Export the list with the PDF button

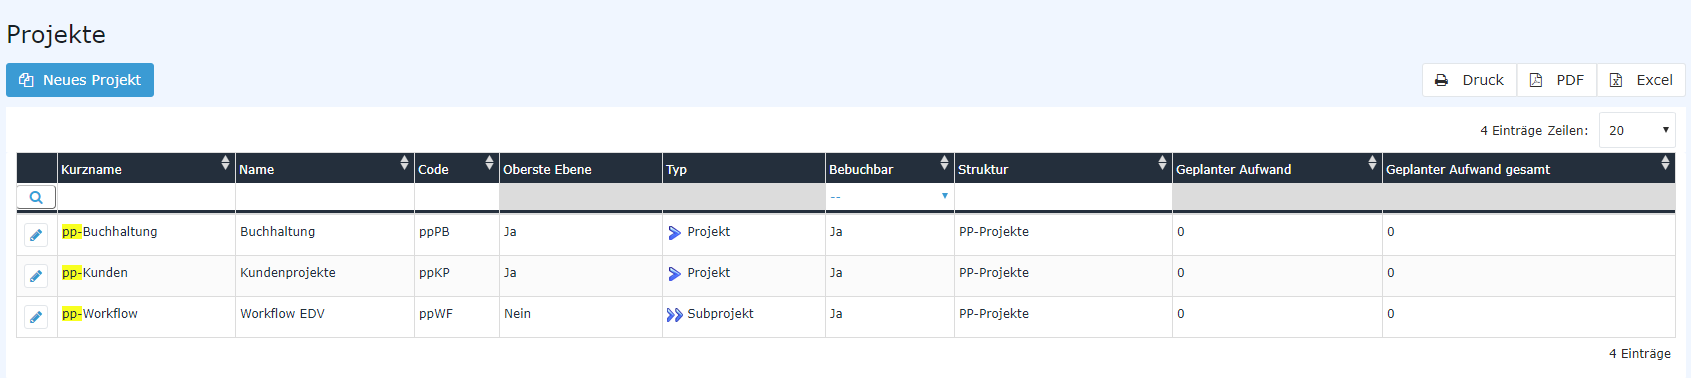(1557, 80)
